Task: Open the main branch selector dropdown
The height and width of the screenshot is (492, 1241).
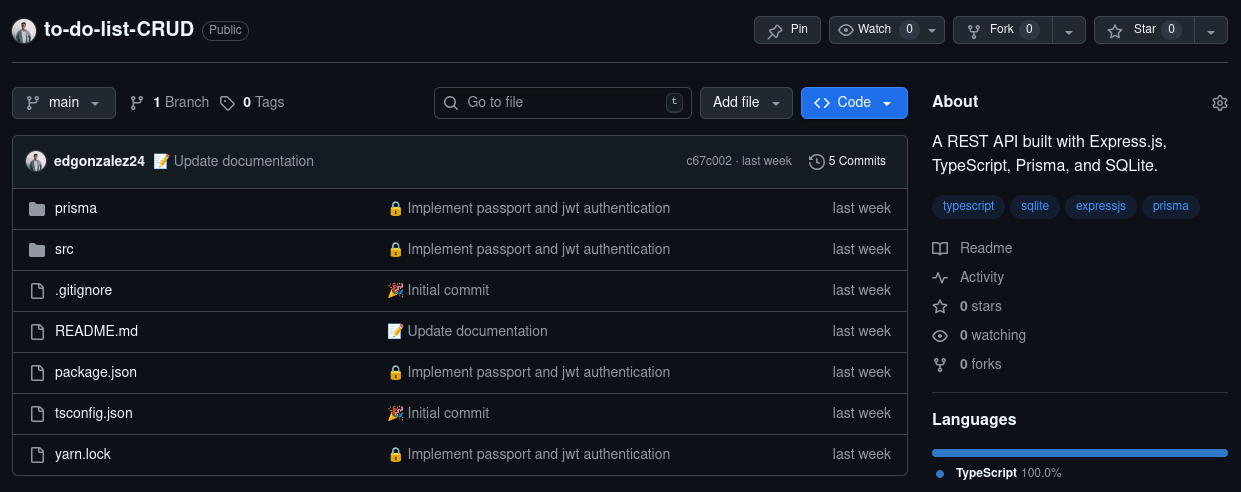Action: [64, 103]
